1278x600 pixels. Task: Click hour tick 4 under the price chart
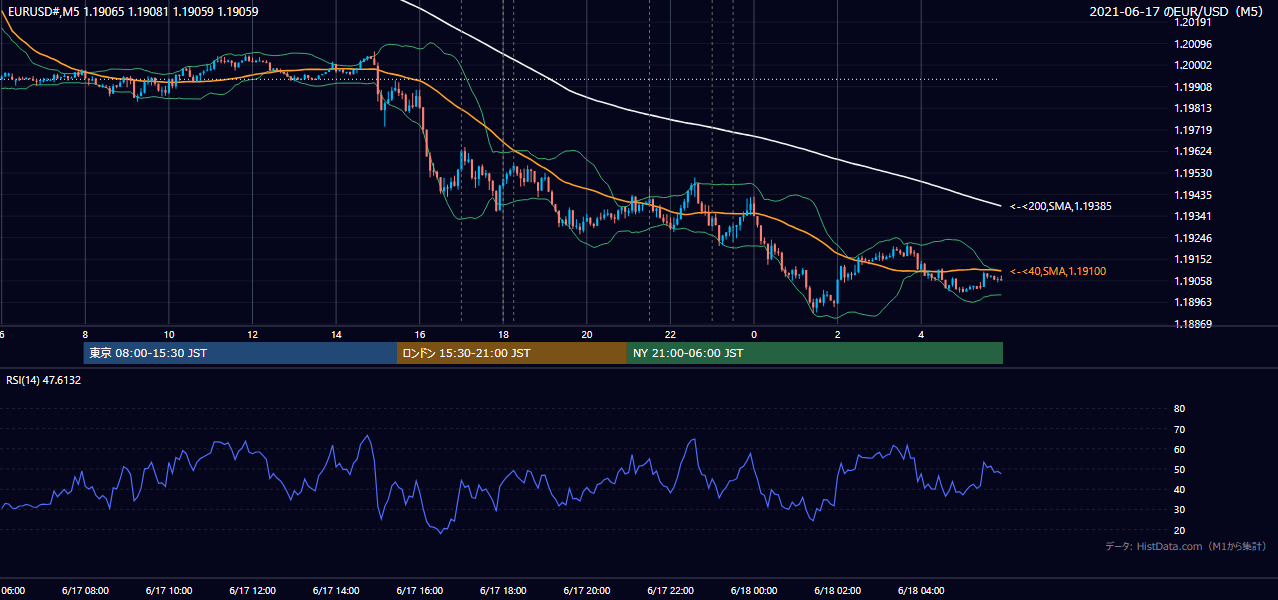coord(921,334)
